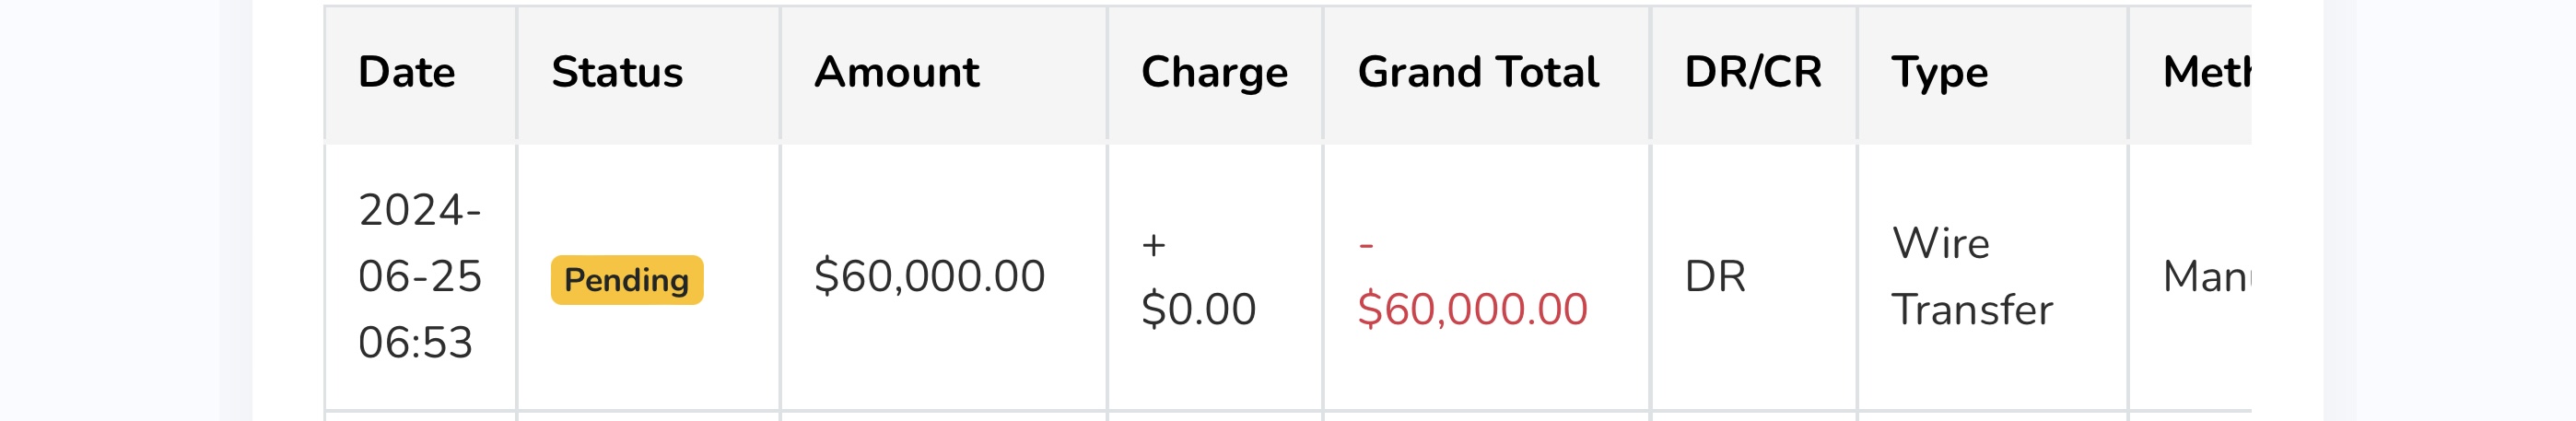This screenshot has height=421, width=2576.
Task: Select the Wire Transfer type cell
Action: [x=1971, y=276]
